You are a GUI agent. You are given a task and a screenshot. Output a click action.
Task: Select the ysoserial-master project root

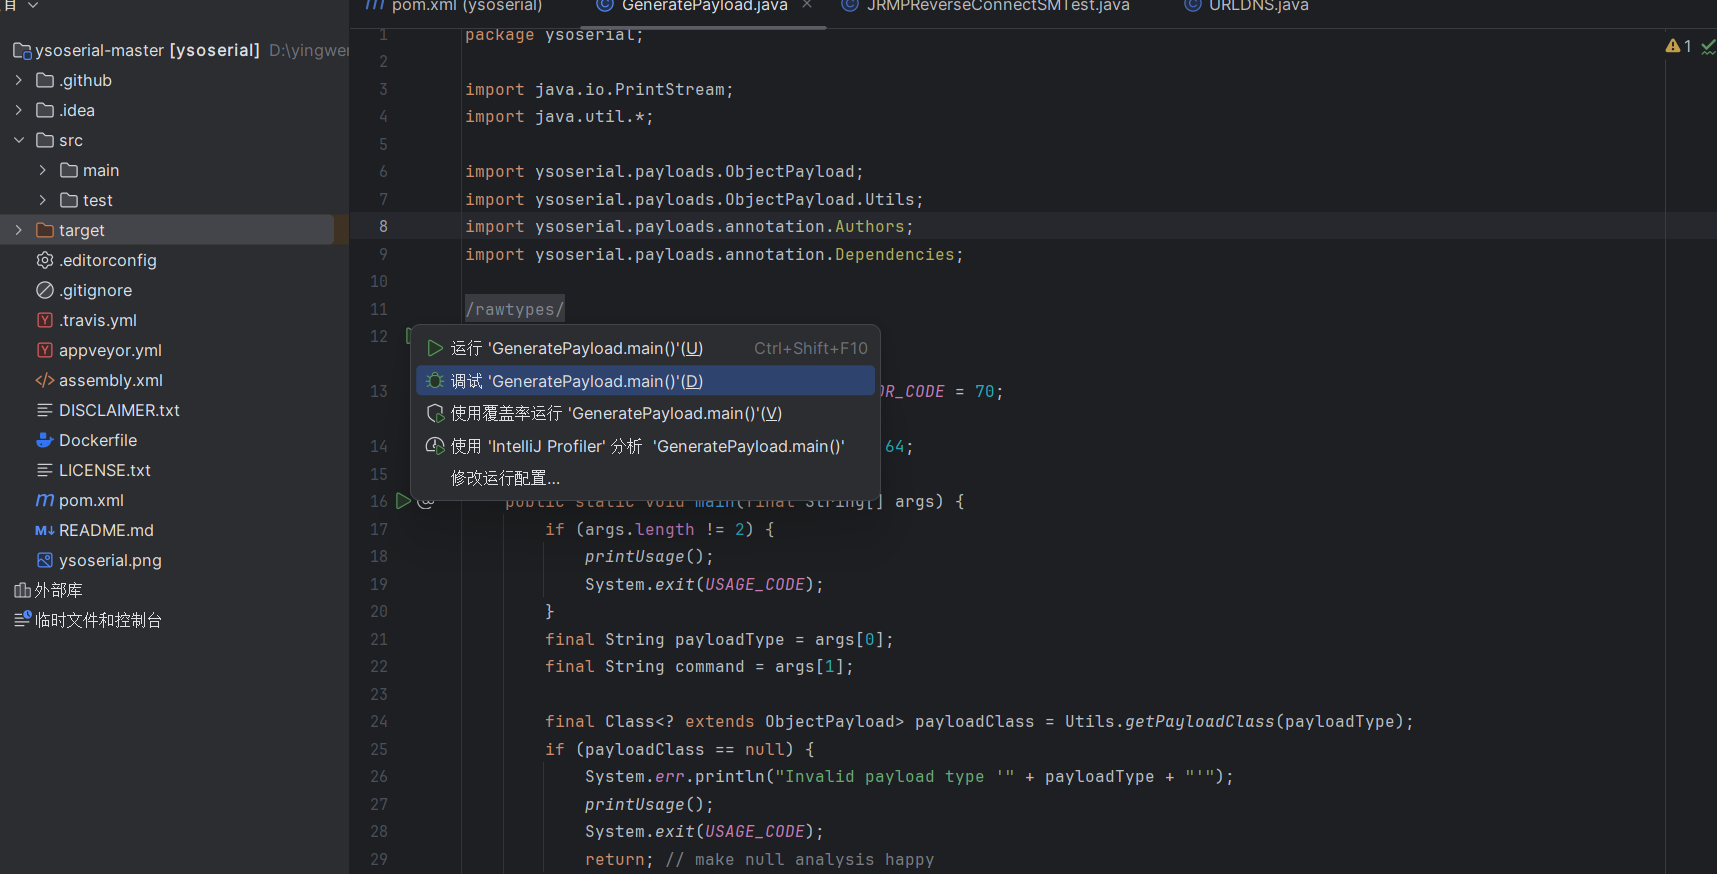coord(147,50)
